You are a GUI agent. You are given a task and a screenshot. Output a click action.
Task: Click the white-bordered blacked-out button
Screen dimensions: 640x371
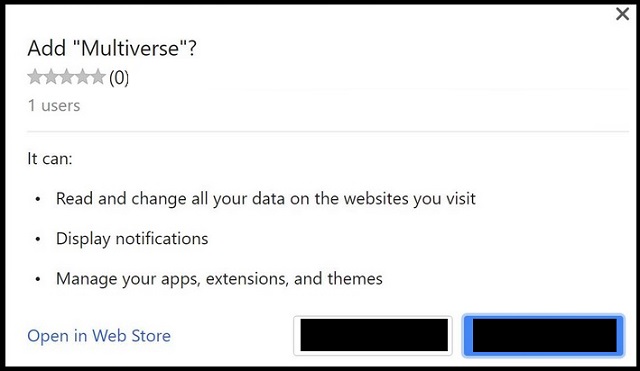373,335
